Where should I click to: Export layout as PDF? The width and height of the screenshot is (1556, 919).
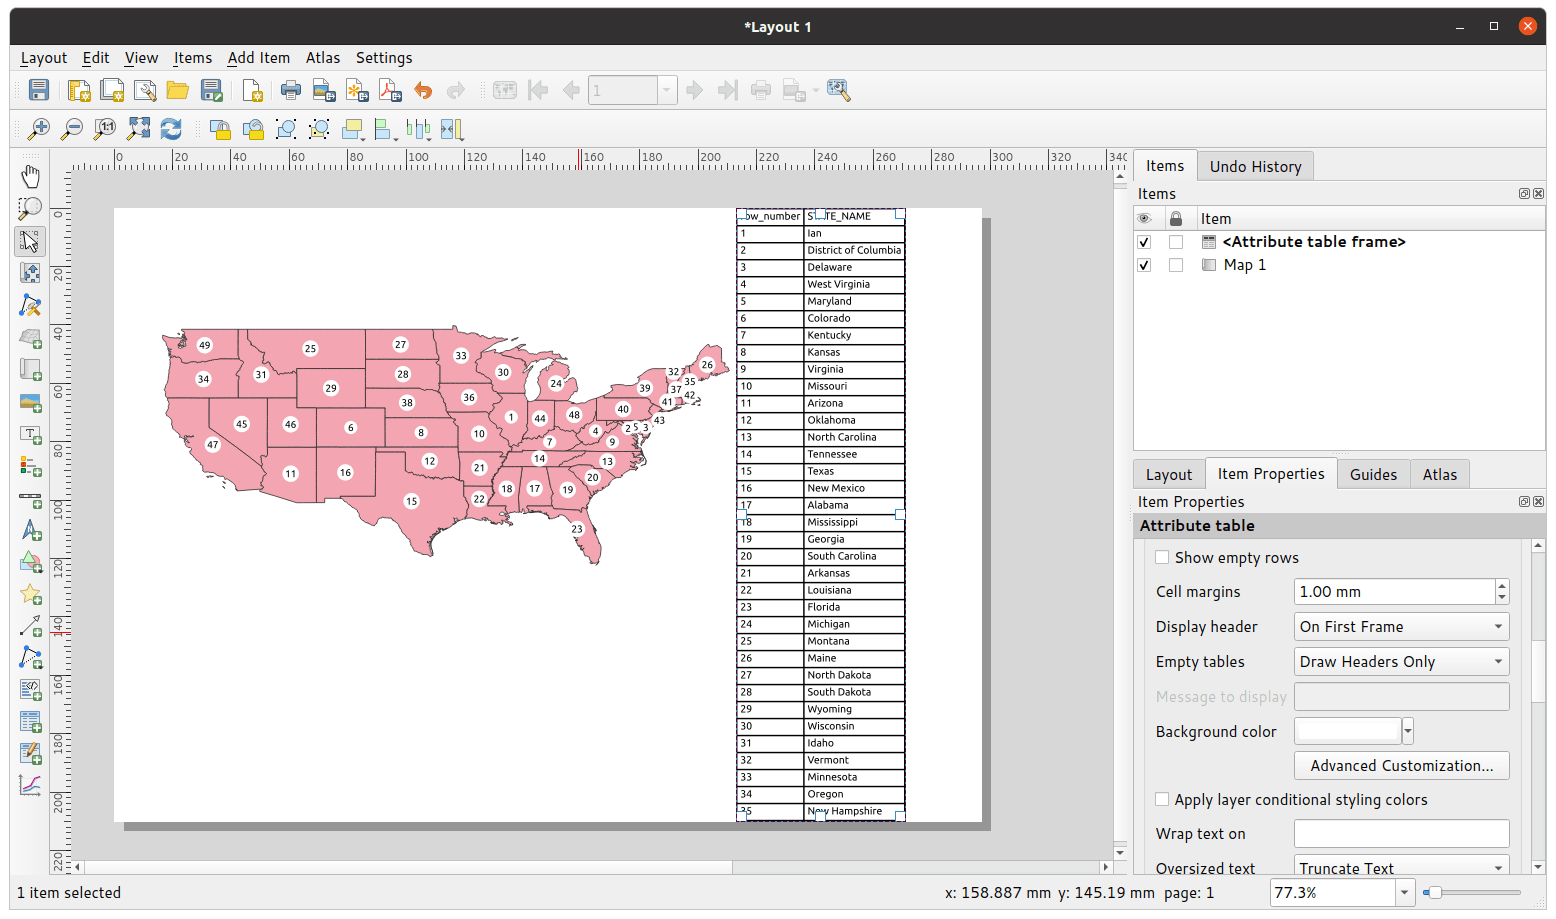tap(390, 90)
